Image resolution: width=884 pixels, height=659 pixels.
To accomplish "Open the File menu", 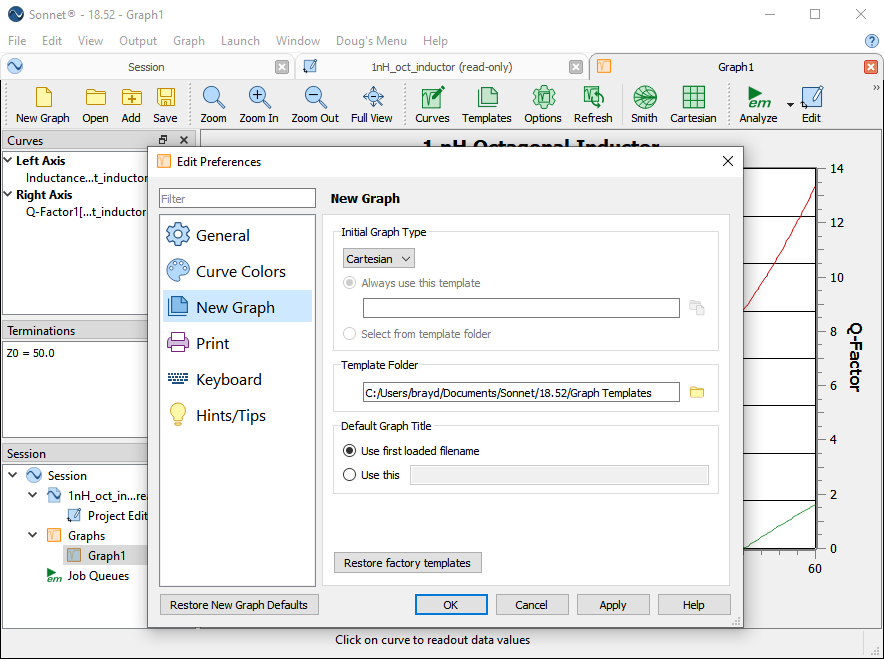I will (x=17, y=41).
